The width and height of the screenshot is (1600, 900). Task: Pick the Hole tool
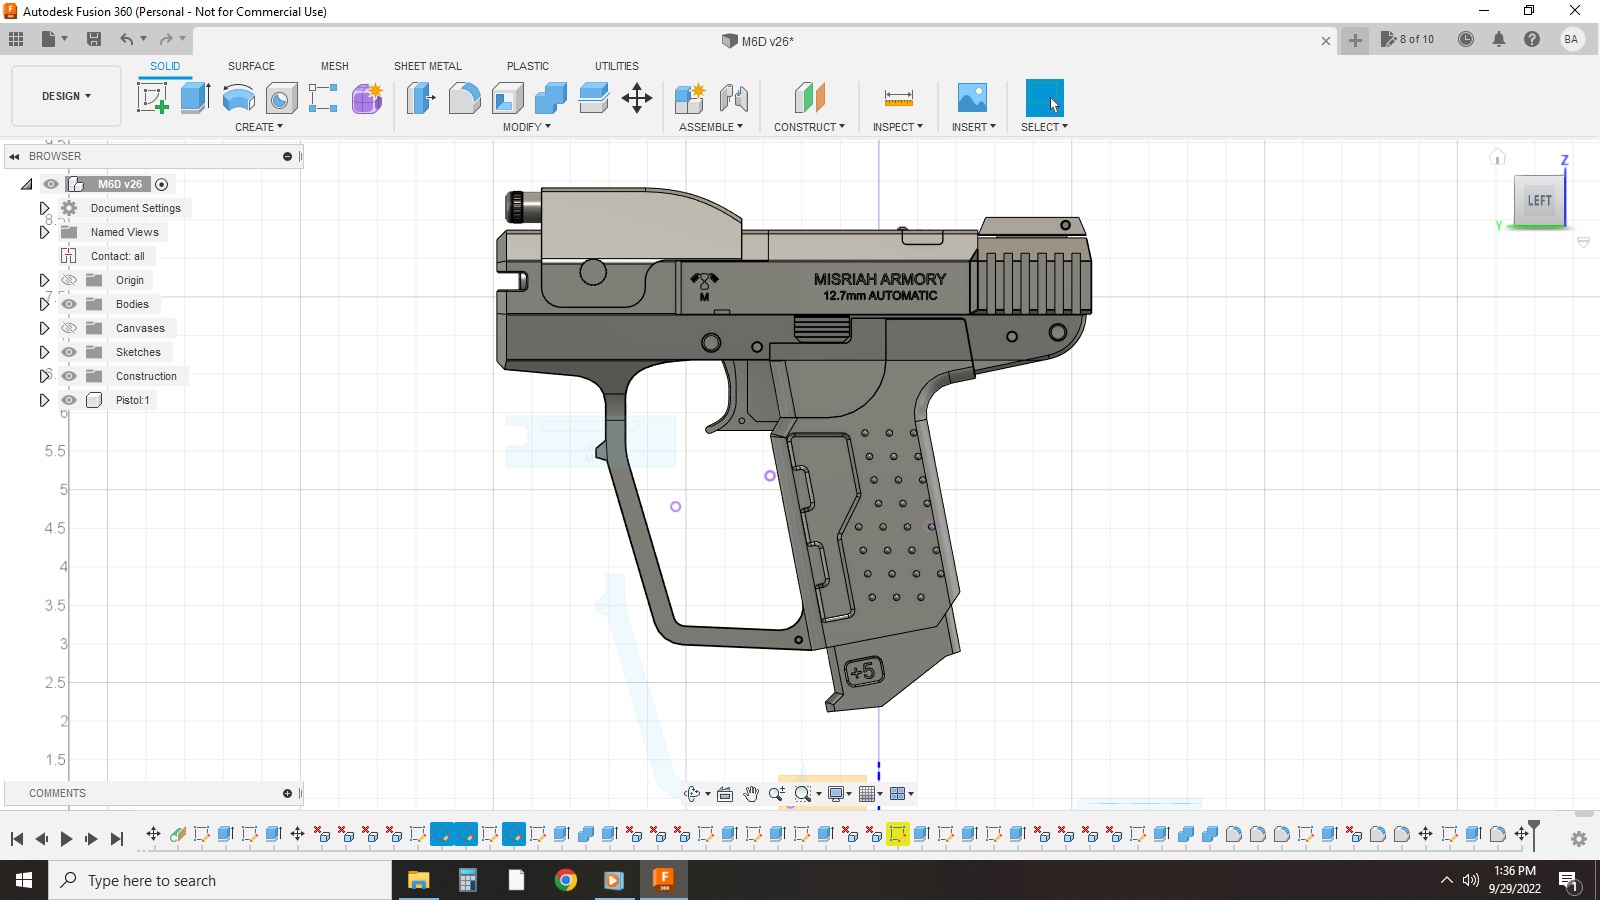pyautogui.click(x=281, y=98)
